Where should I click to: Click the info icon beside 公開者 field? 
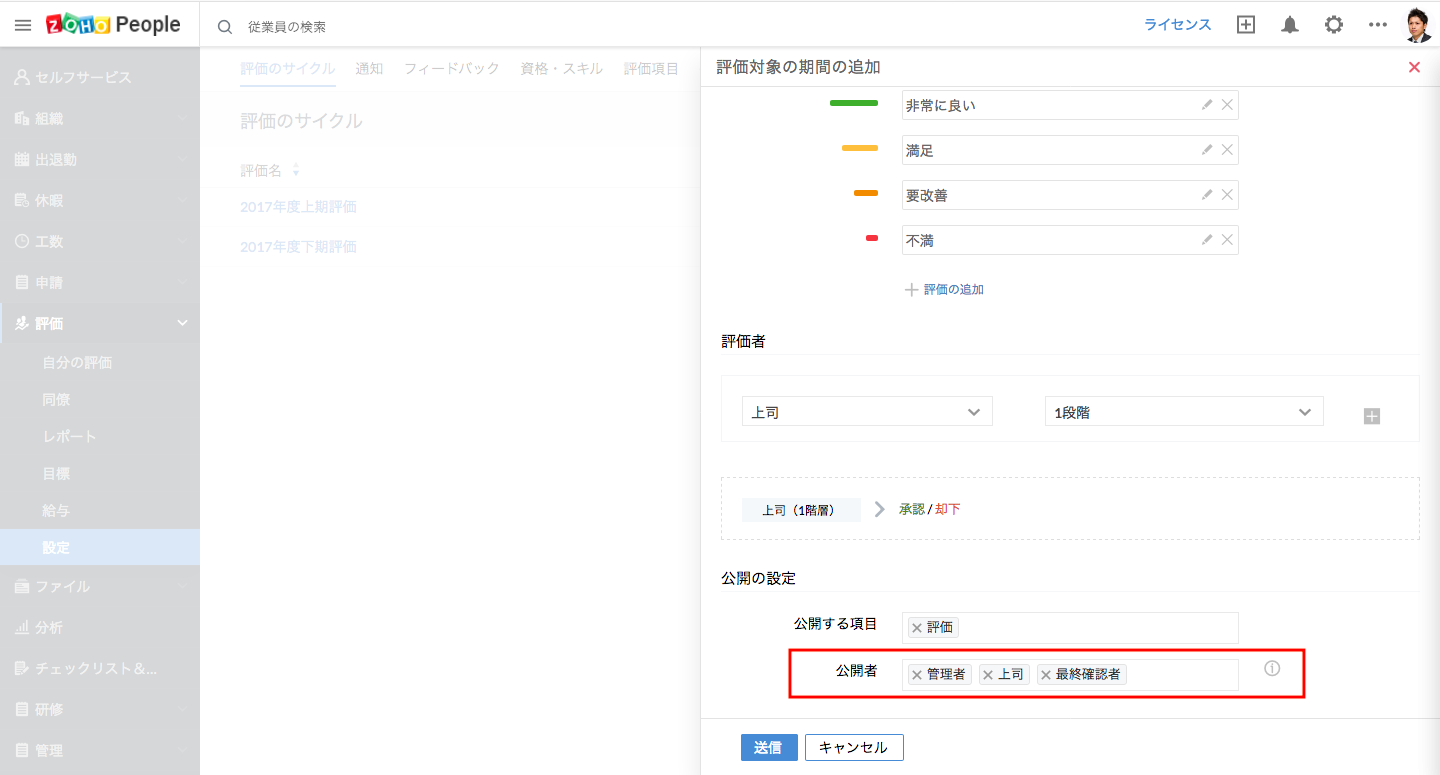coord(1272,669)
